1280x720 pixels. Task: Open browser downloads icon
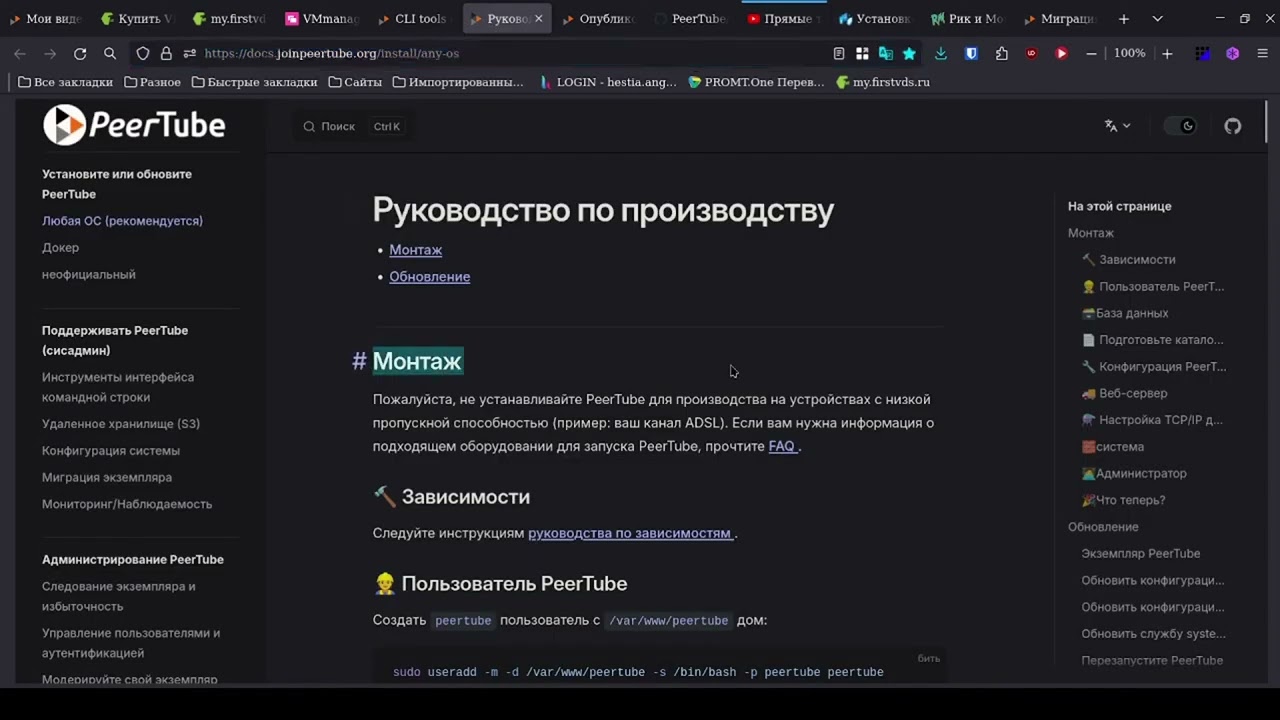(x=941, y=53)
